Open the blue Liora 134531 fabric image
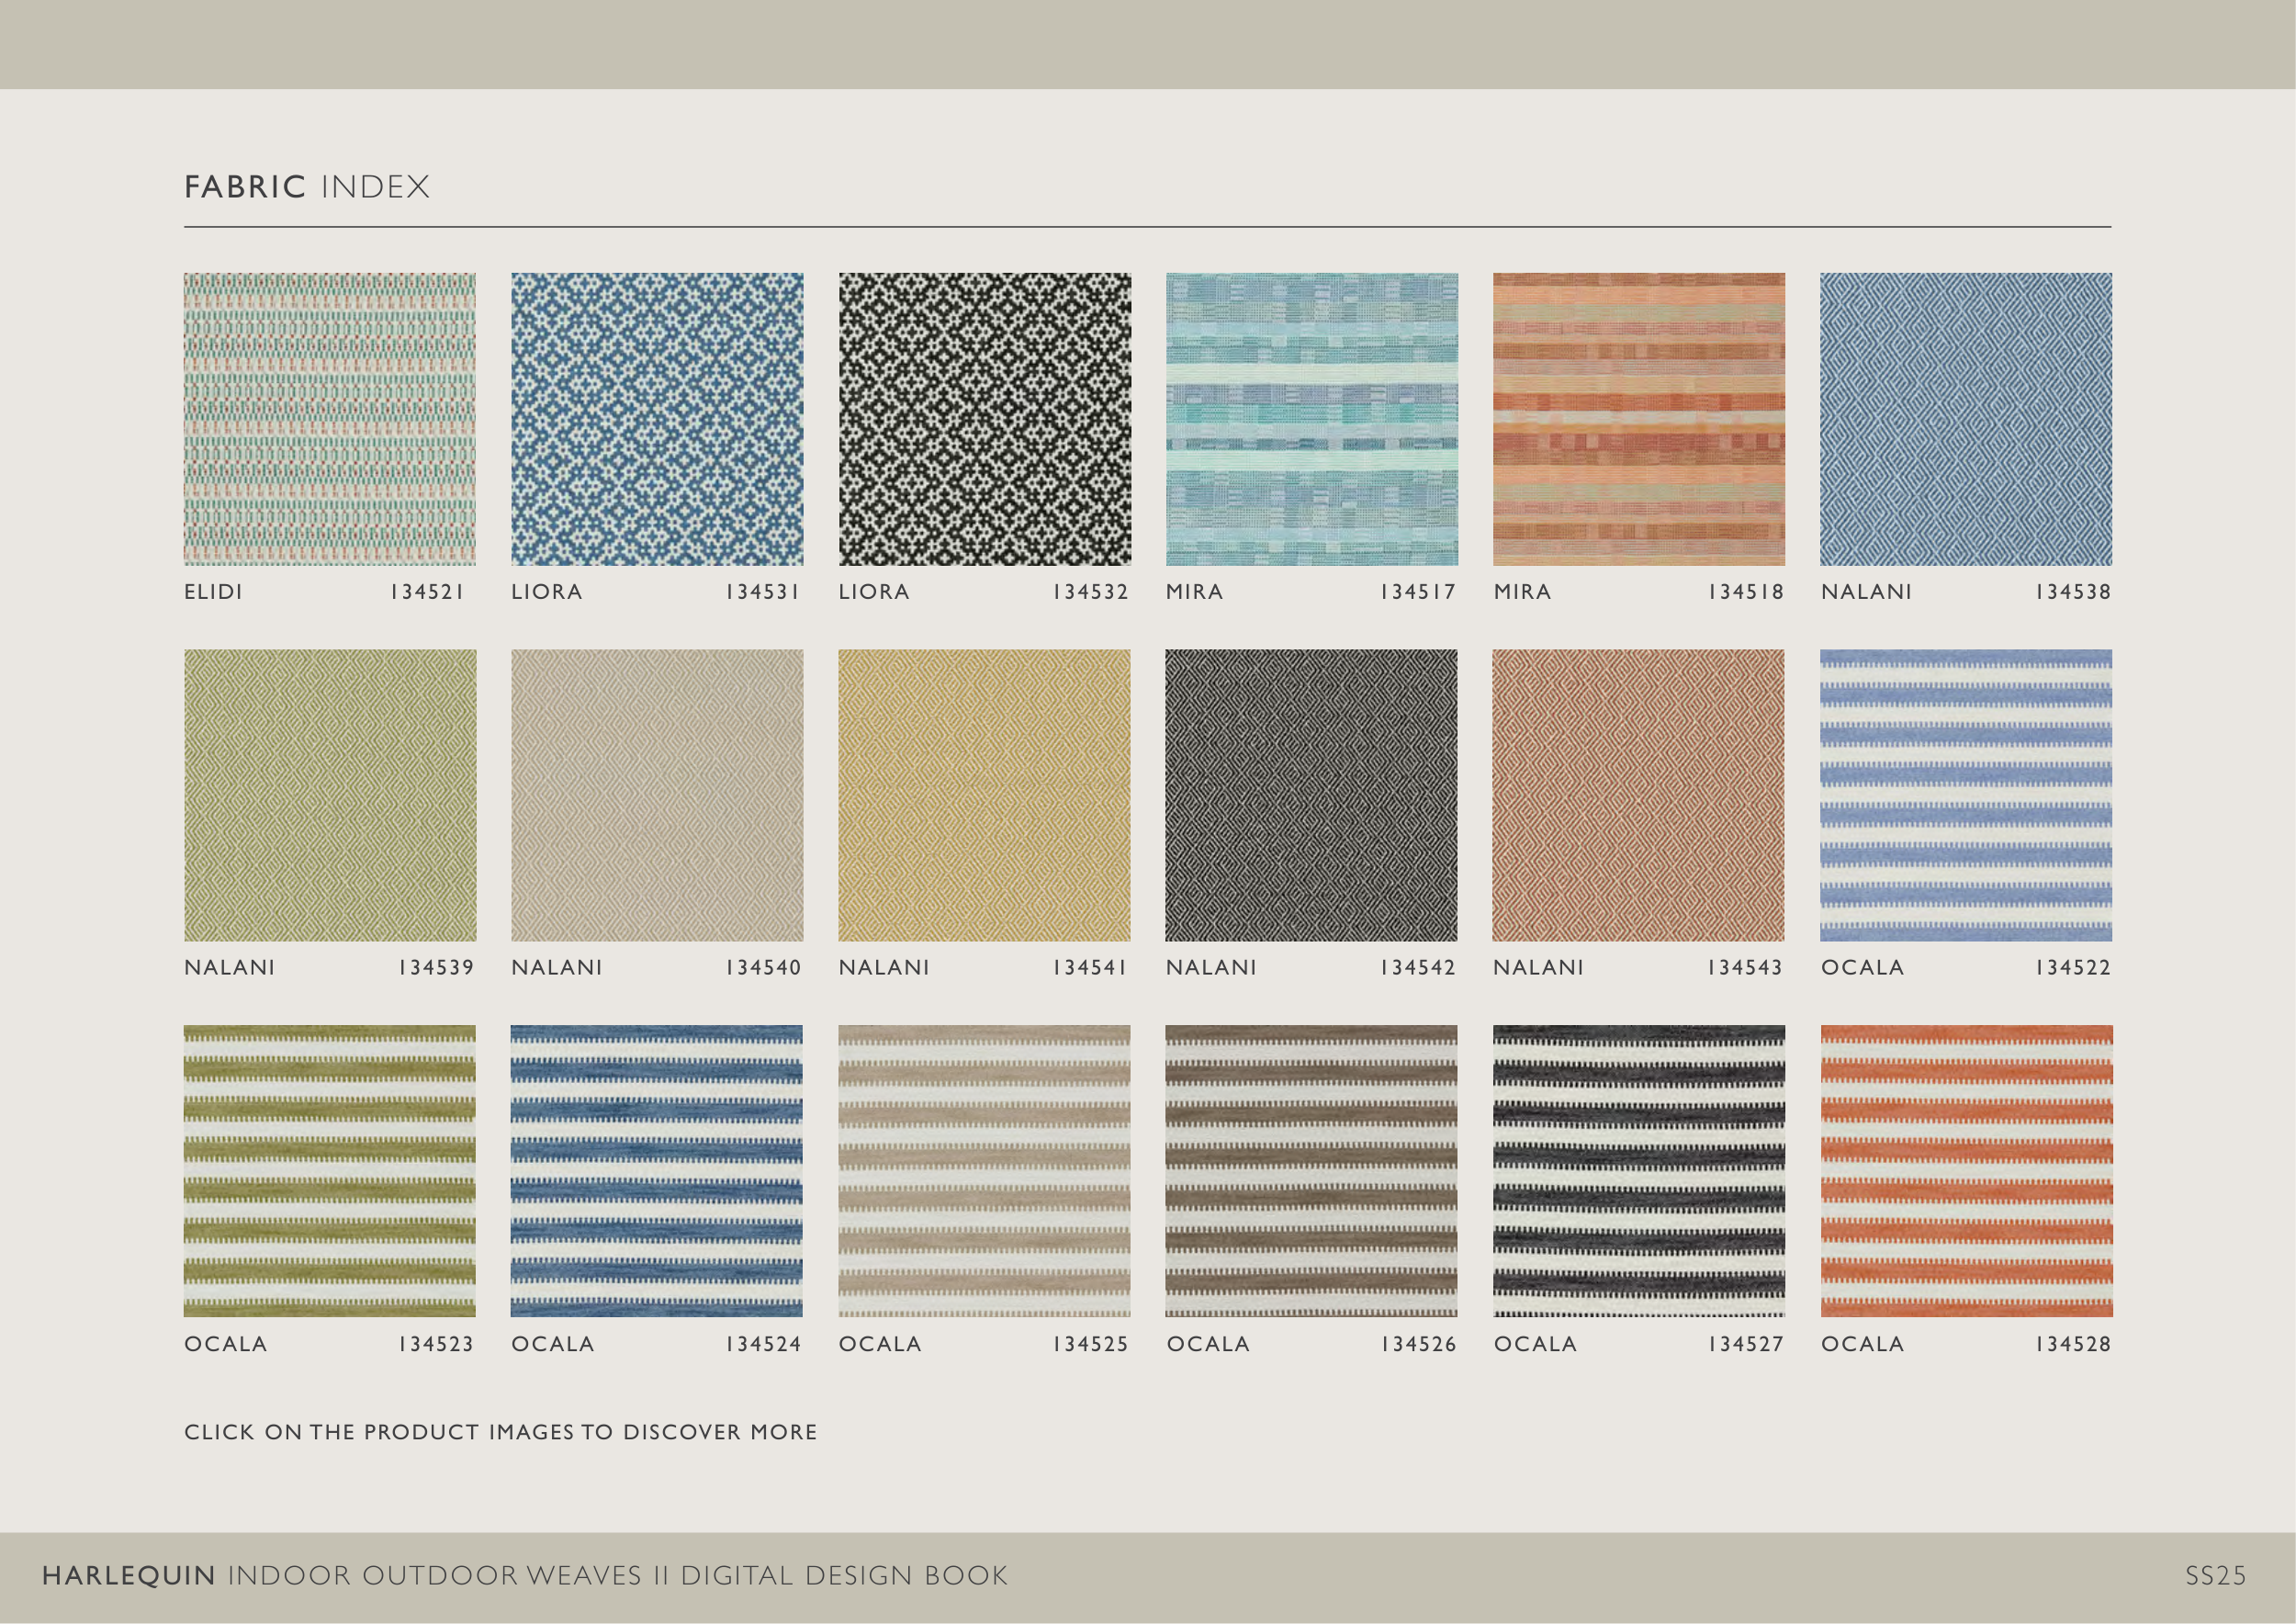The image size is (2296, 1624). pyautogui.click(x=657, y=419)
